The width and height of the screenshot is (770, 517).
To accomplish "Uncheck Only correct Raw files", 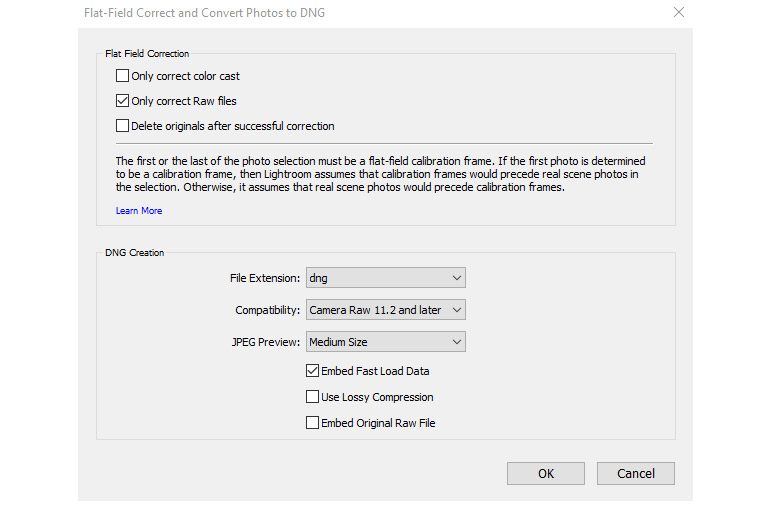I will click(x=123, y=101).
